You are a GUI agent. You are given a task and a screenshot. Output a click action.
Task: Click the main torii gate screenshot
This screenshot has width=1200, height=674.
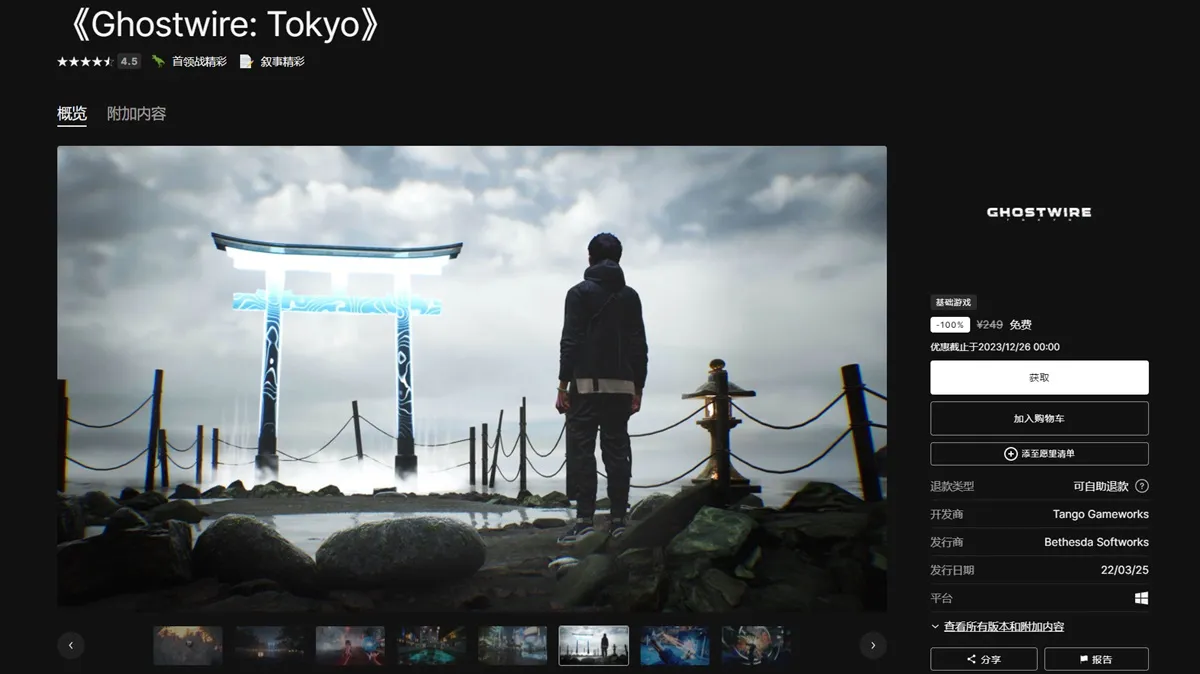(x=472, y=378)
